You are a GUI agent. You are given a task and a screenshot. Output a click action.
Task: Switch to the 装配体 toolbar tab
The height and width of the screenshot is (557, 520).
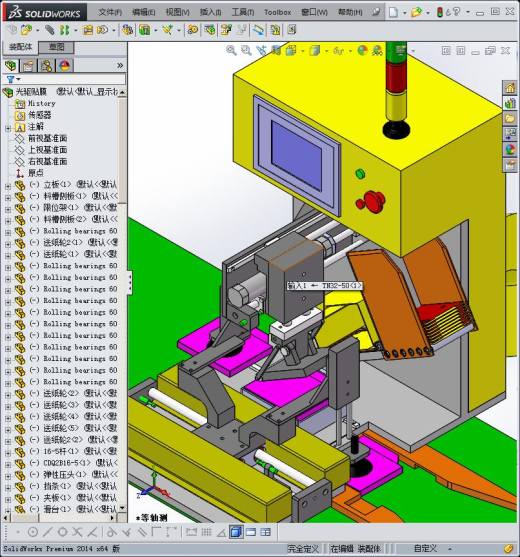pyautogui.click(x=20, y=47)
